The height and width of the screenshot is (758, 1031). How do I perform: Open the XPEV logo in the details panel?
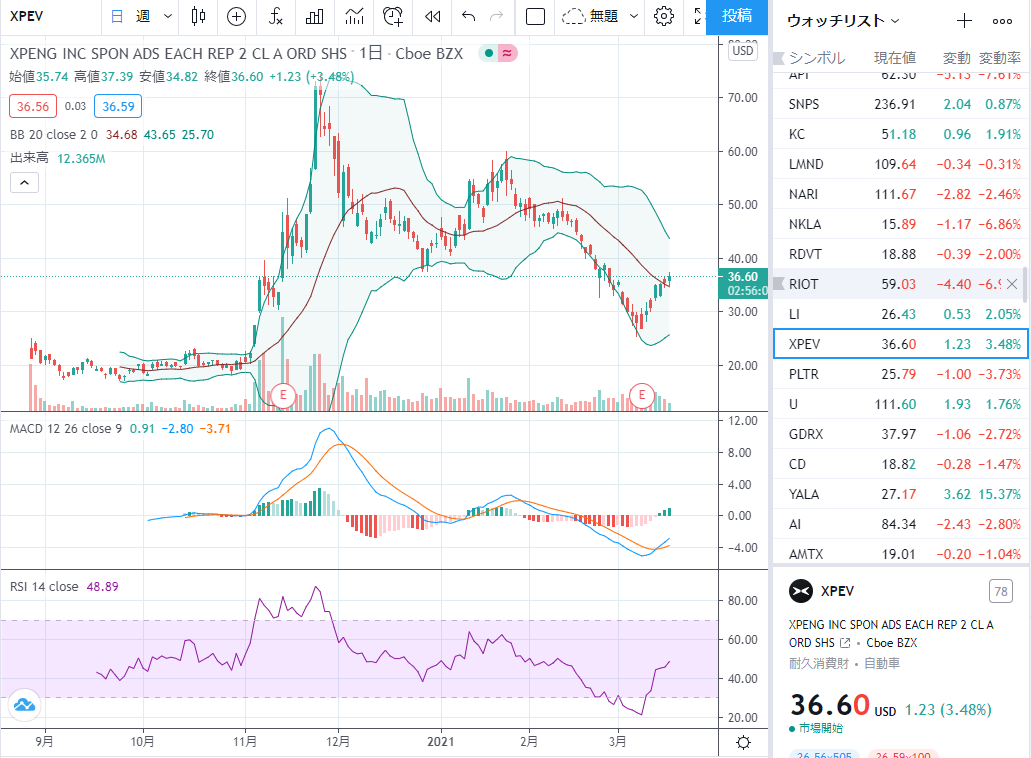click(x=801, y=591)
